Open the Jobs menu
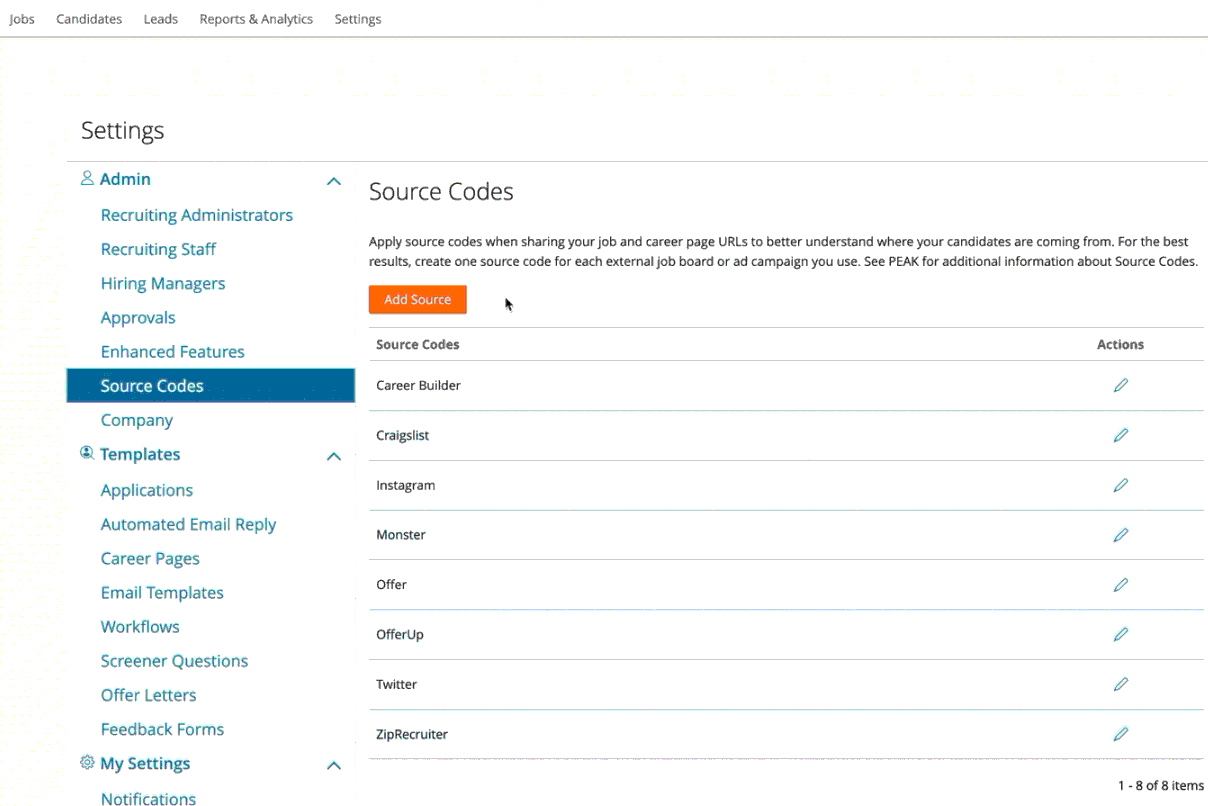Screen dimensions: 1208x806 click(x=21, y=19)
